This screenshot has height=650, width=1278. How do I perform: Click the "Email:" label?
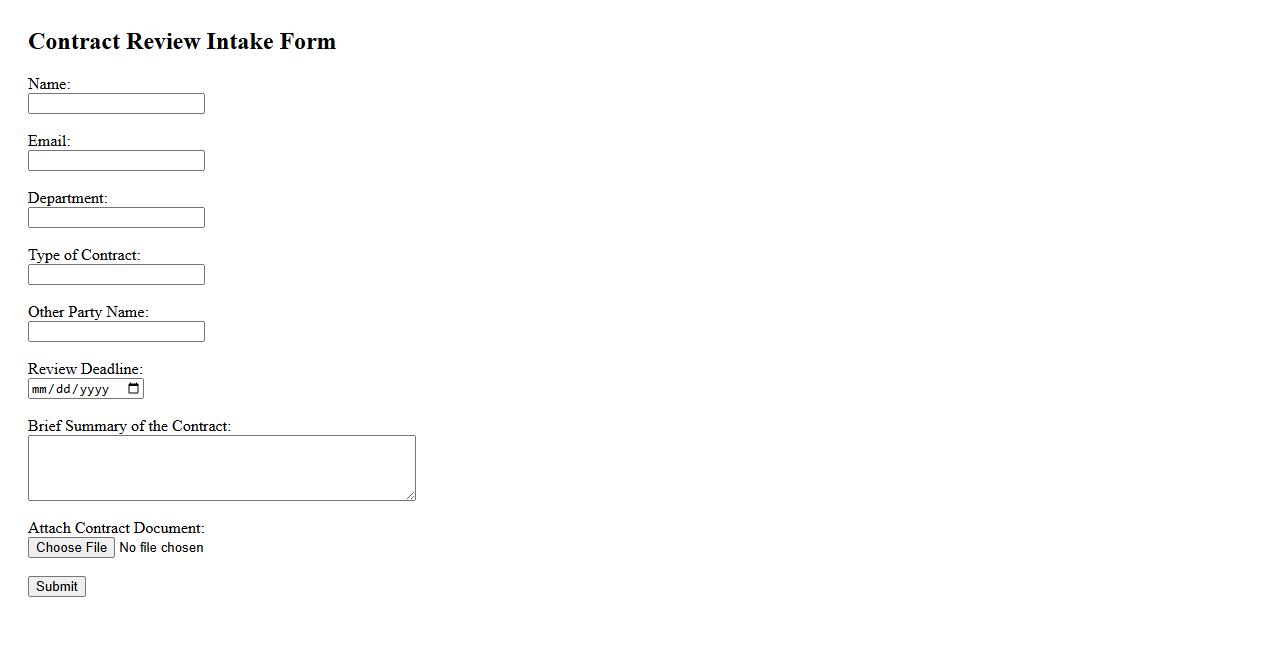[x=49, y=141]
